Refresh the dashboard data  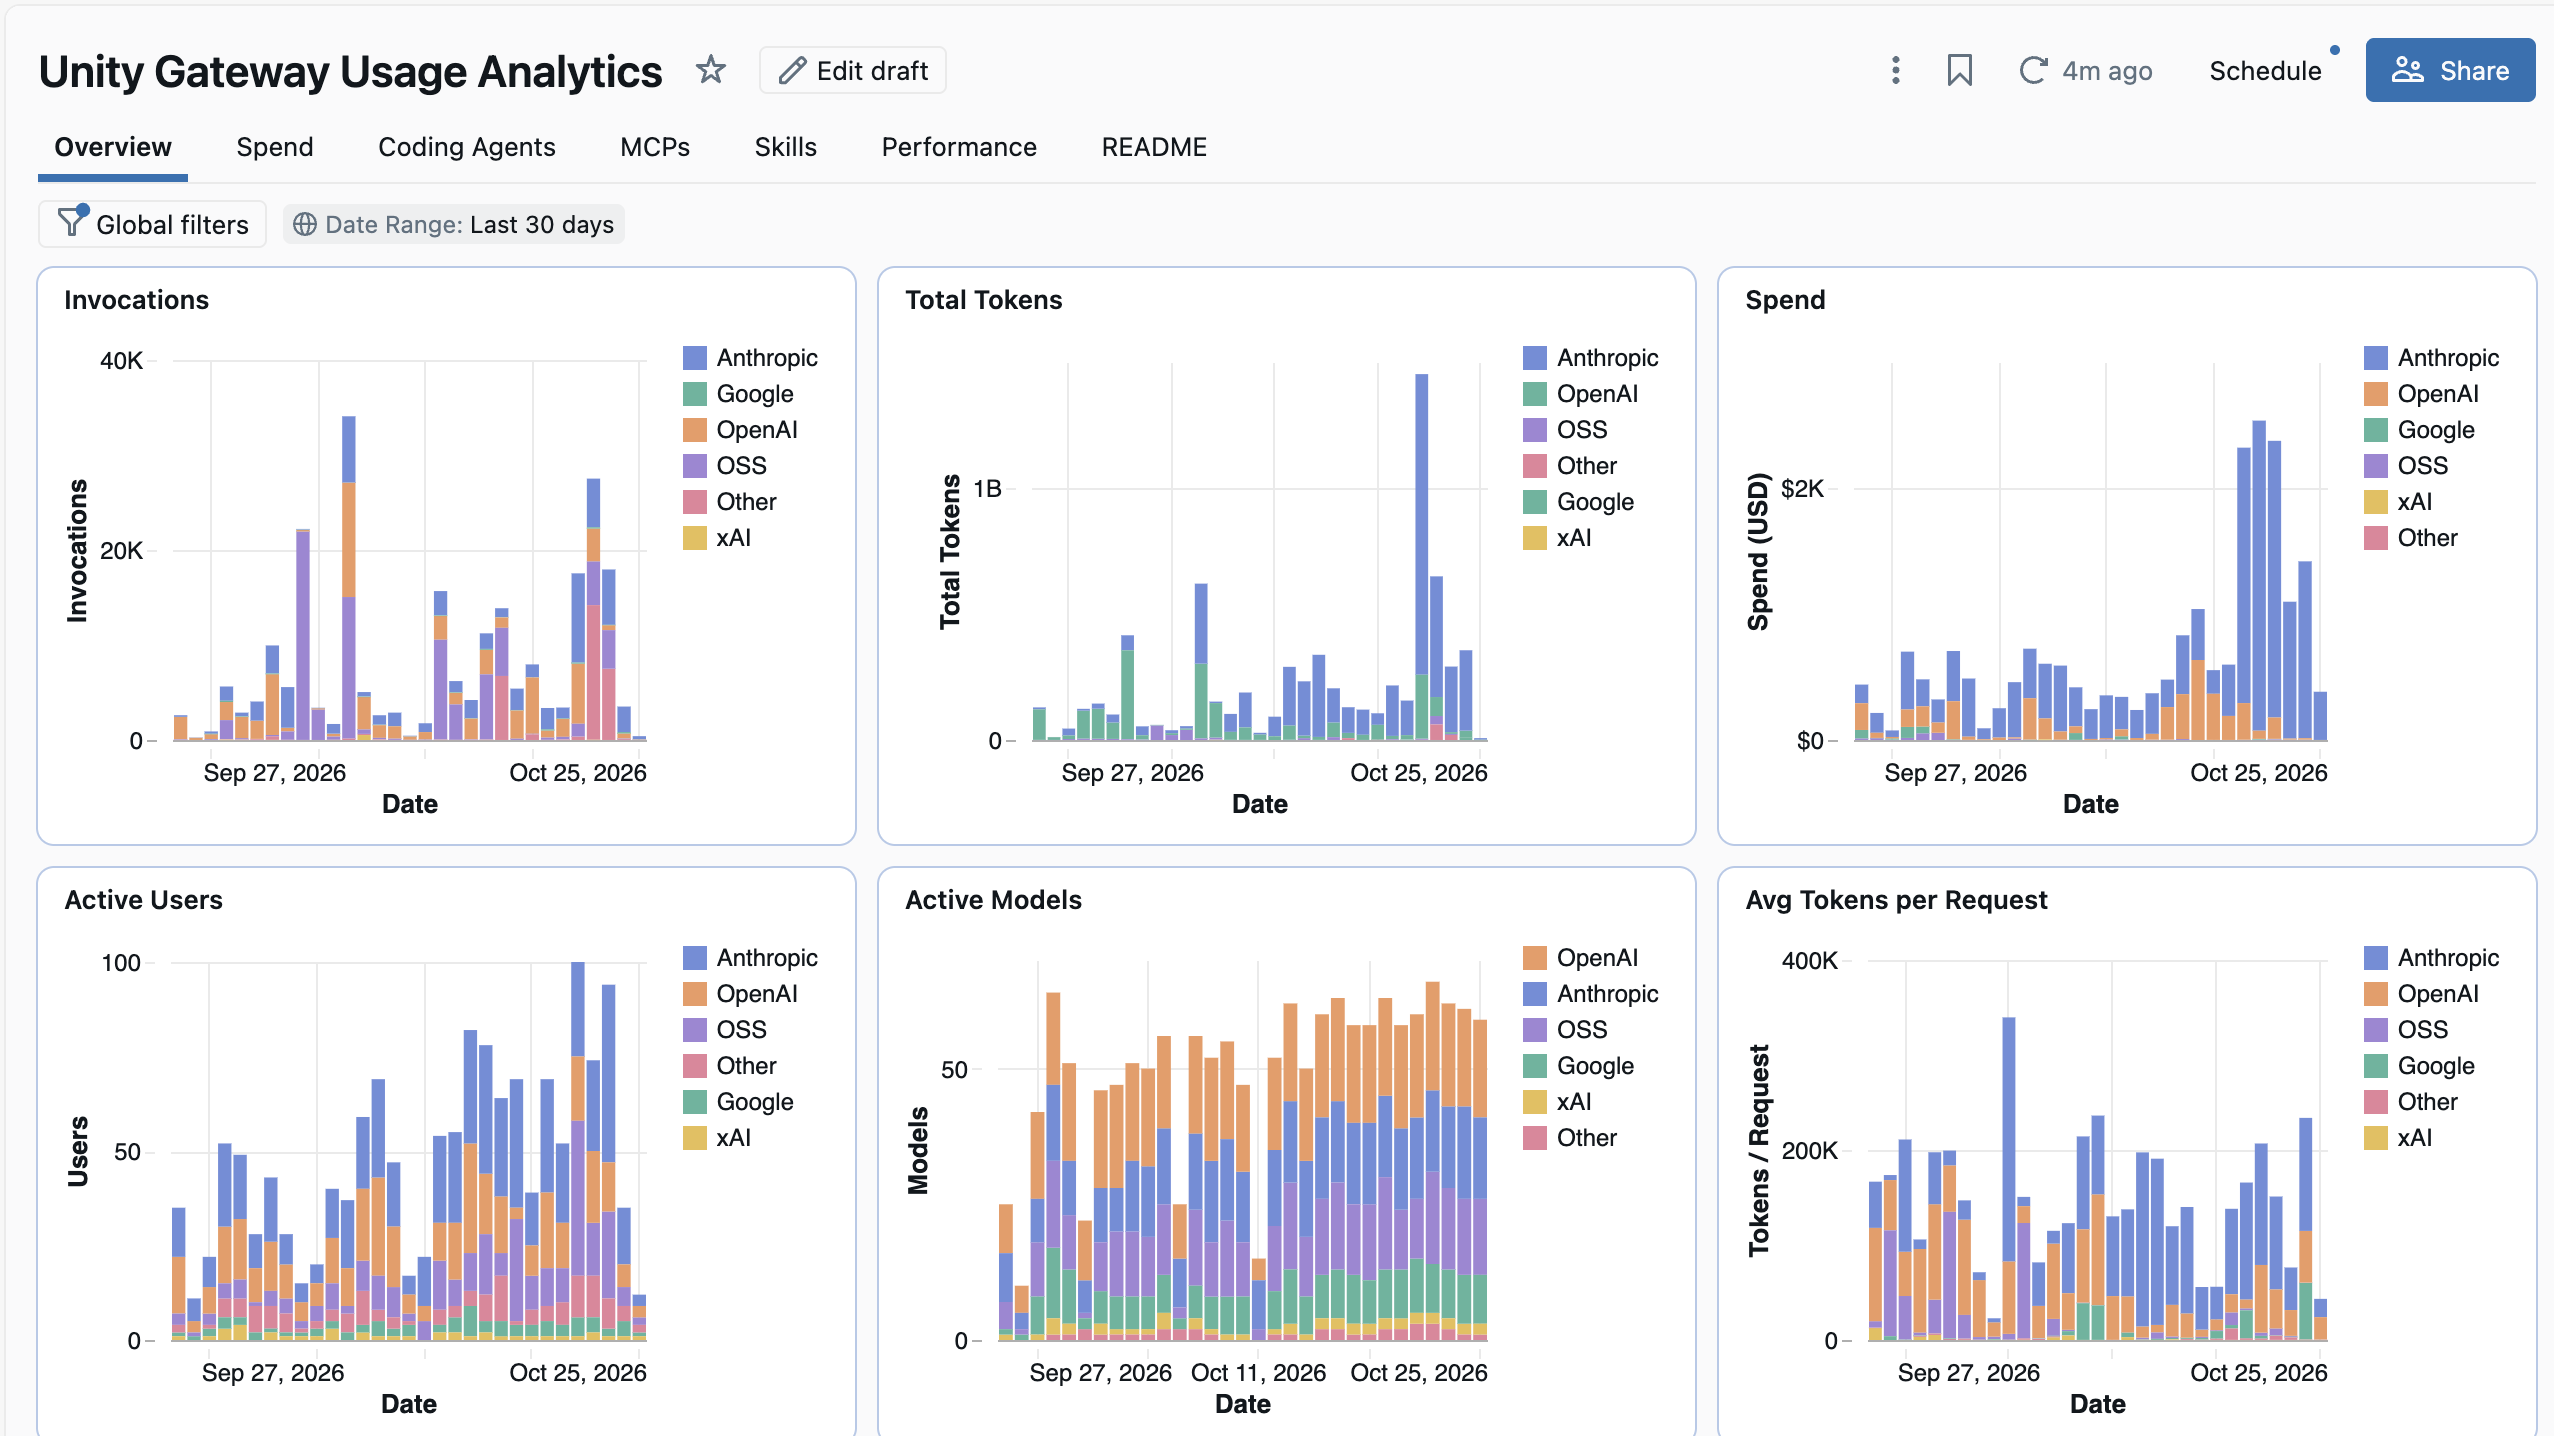tap(2033, 70)
